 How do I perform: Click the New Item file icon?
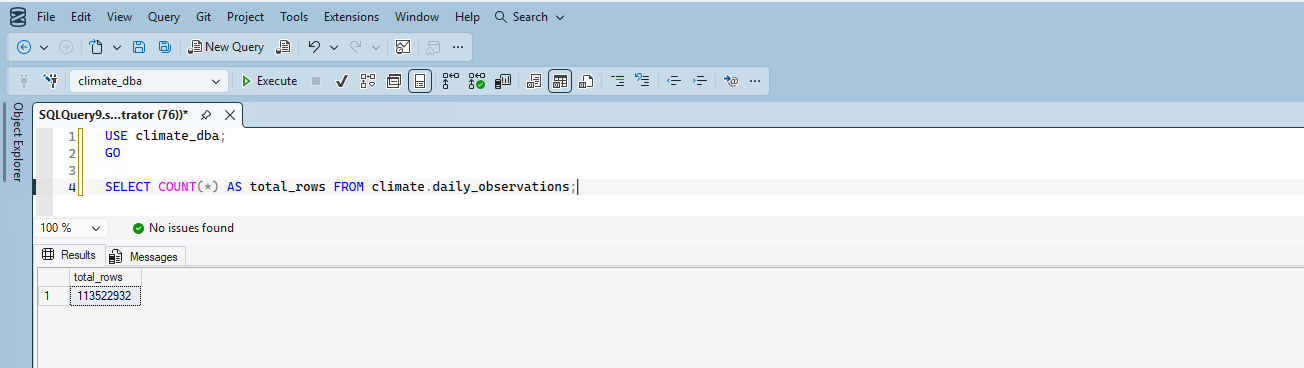[96, 47]
